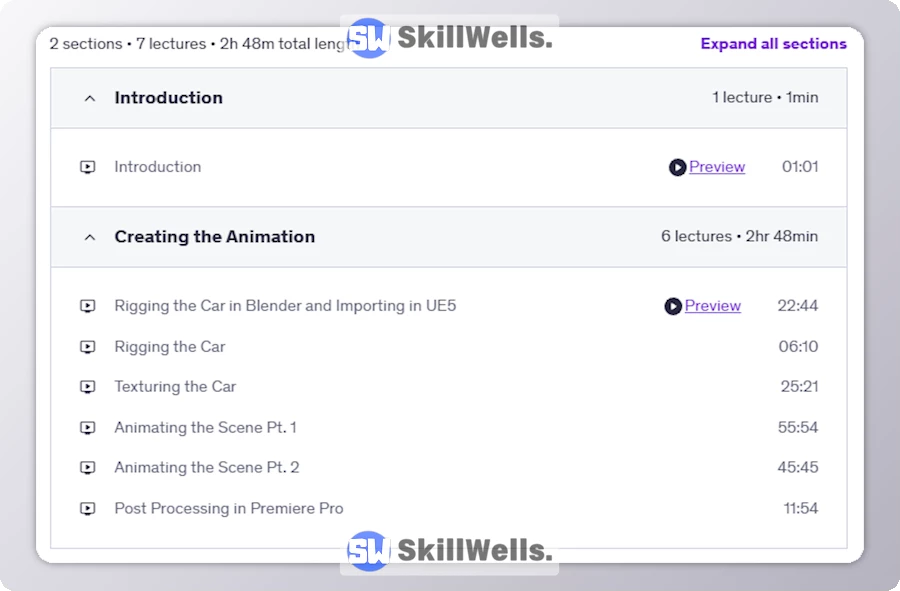Click the SkillWells logo at the top

[x=449, y=39]
